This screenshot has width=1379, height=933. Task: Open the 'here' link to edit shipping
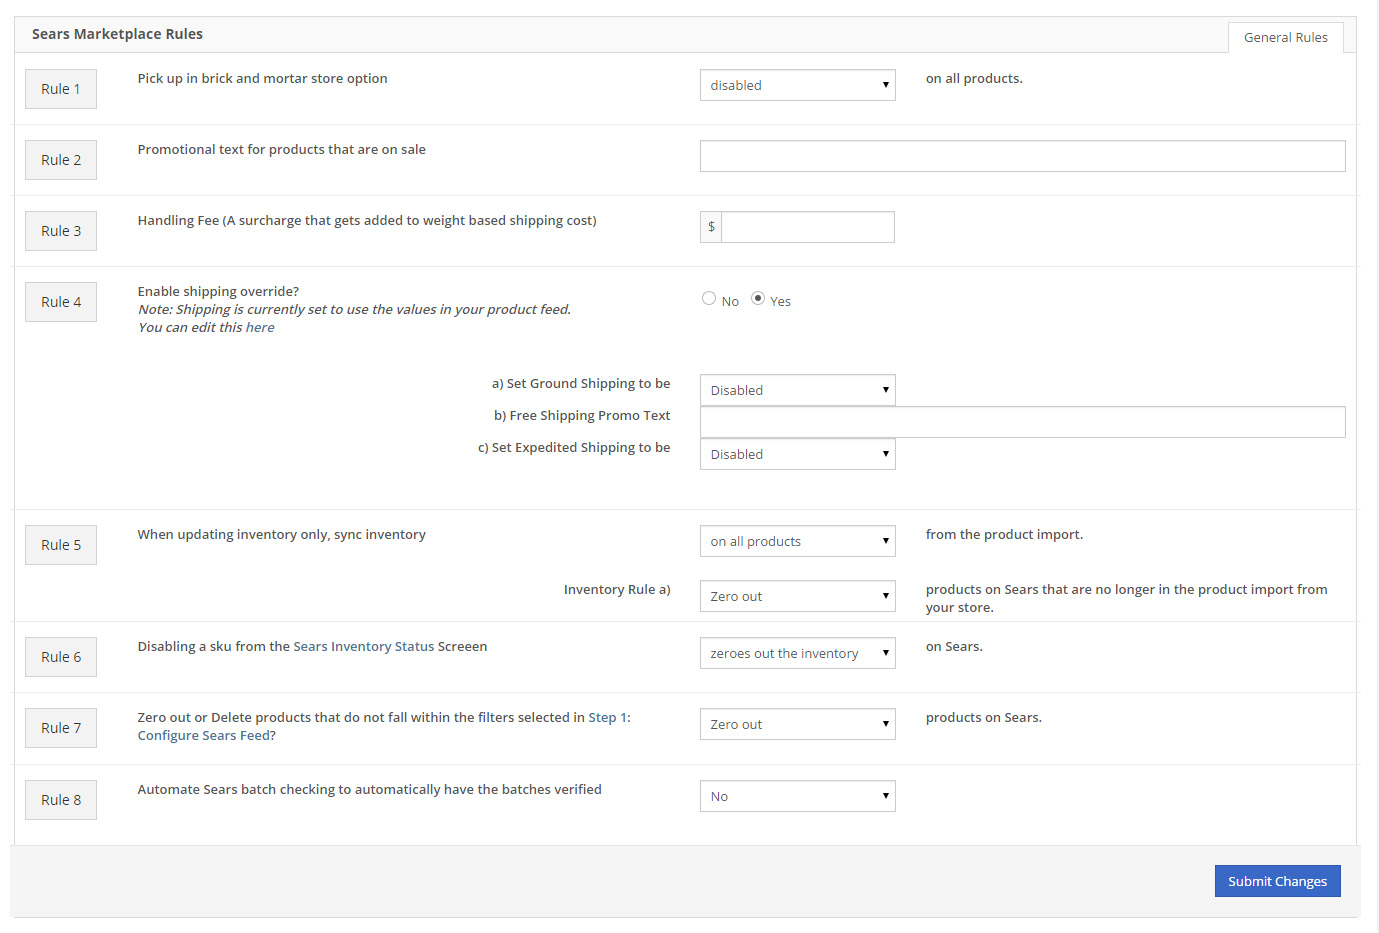pos(260,328)
